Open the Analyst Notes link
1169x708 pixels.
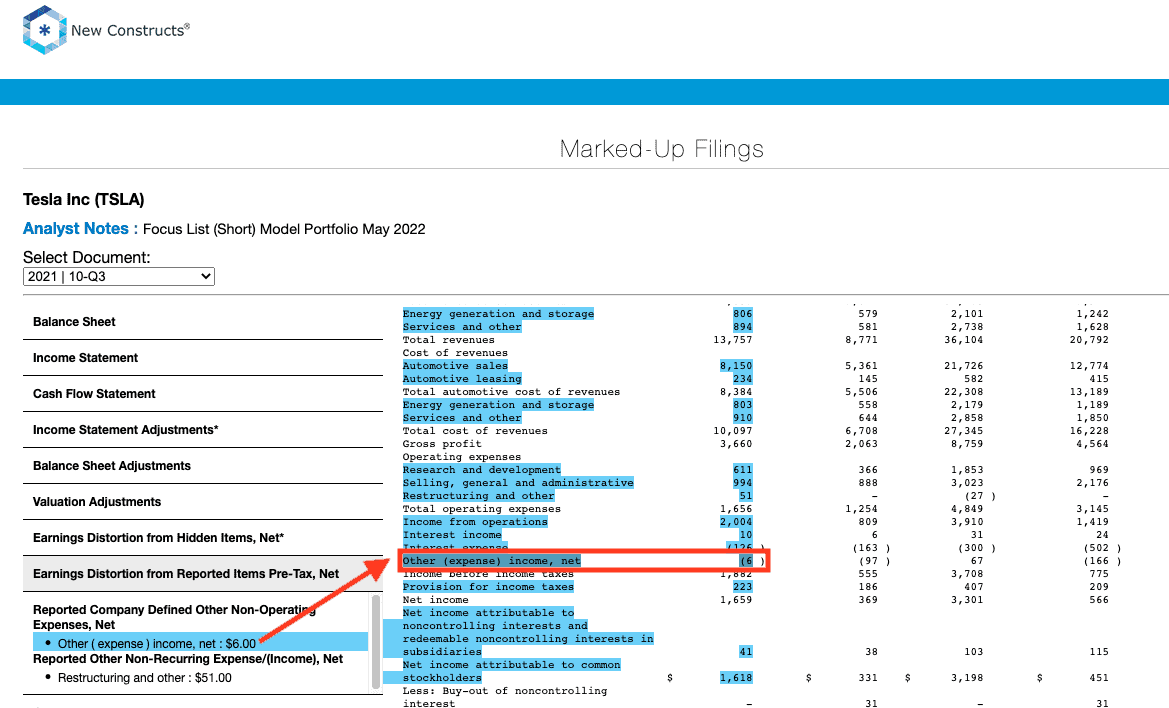point(75,229)
